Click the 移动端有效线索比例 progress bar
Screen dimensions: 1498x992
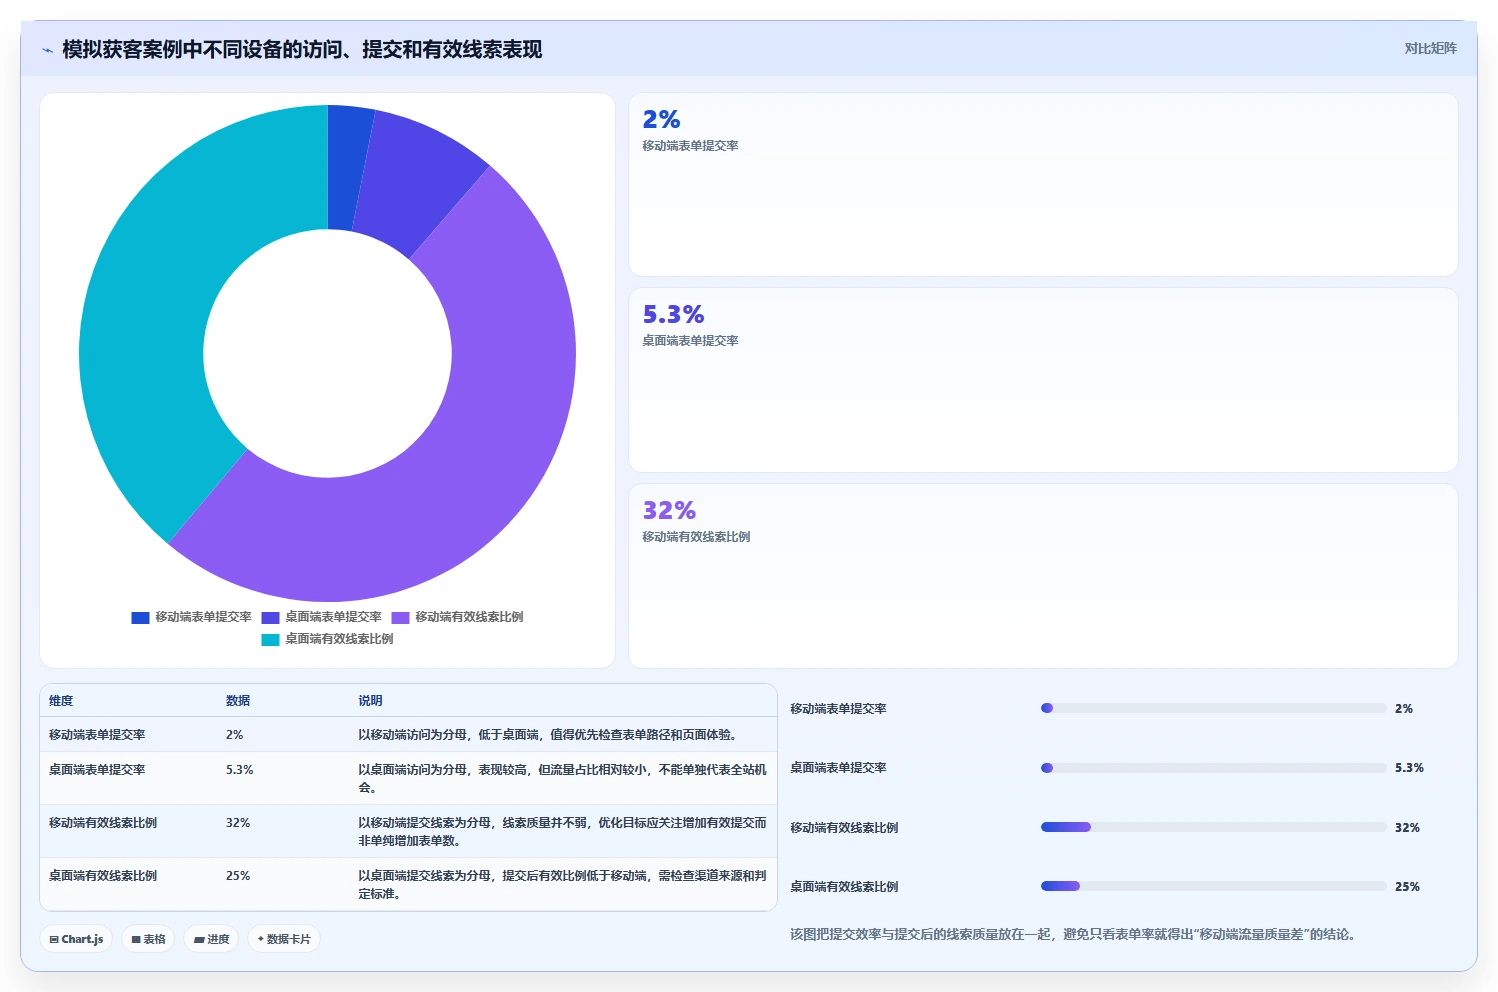coord(1213,827)
